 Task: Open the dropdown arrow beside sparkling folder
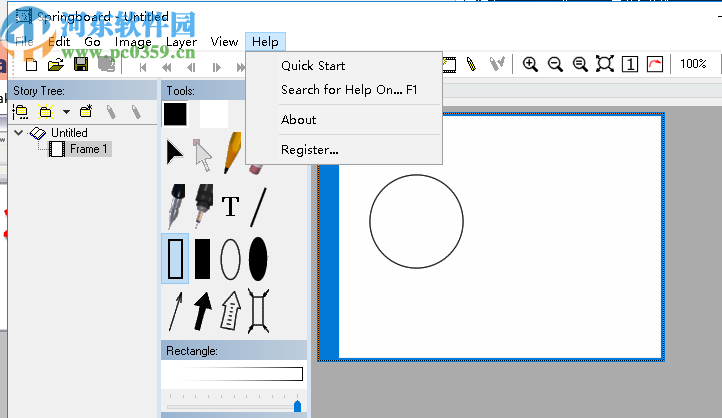tap(66, 112)
